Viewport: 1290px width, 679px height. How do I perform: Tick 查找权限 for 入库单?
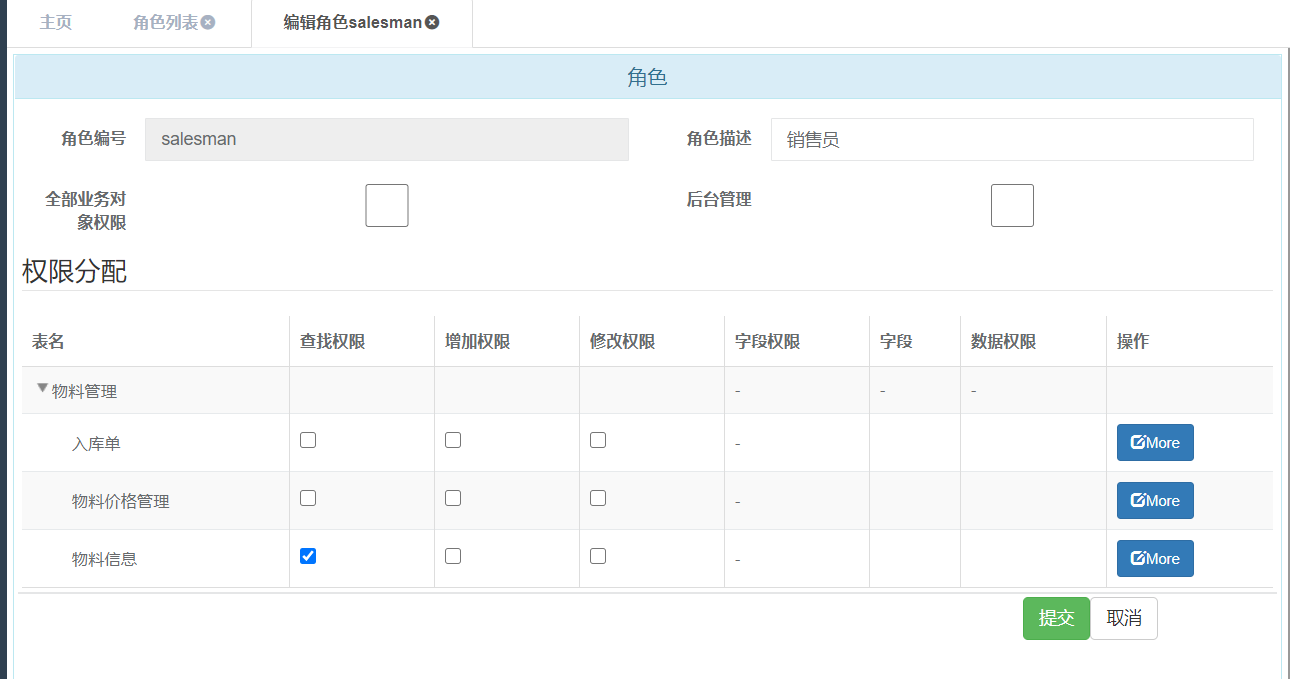click(308, 440)
